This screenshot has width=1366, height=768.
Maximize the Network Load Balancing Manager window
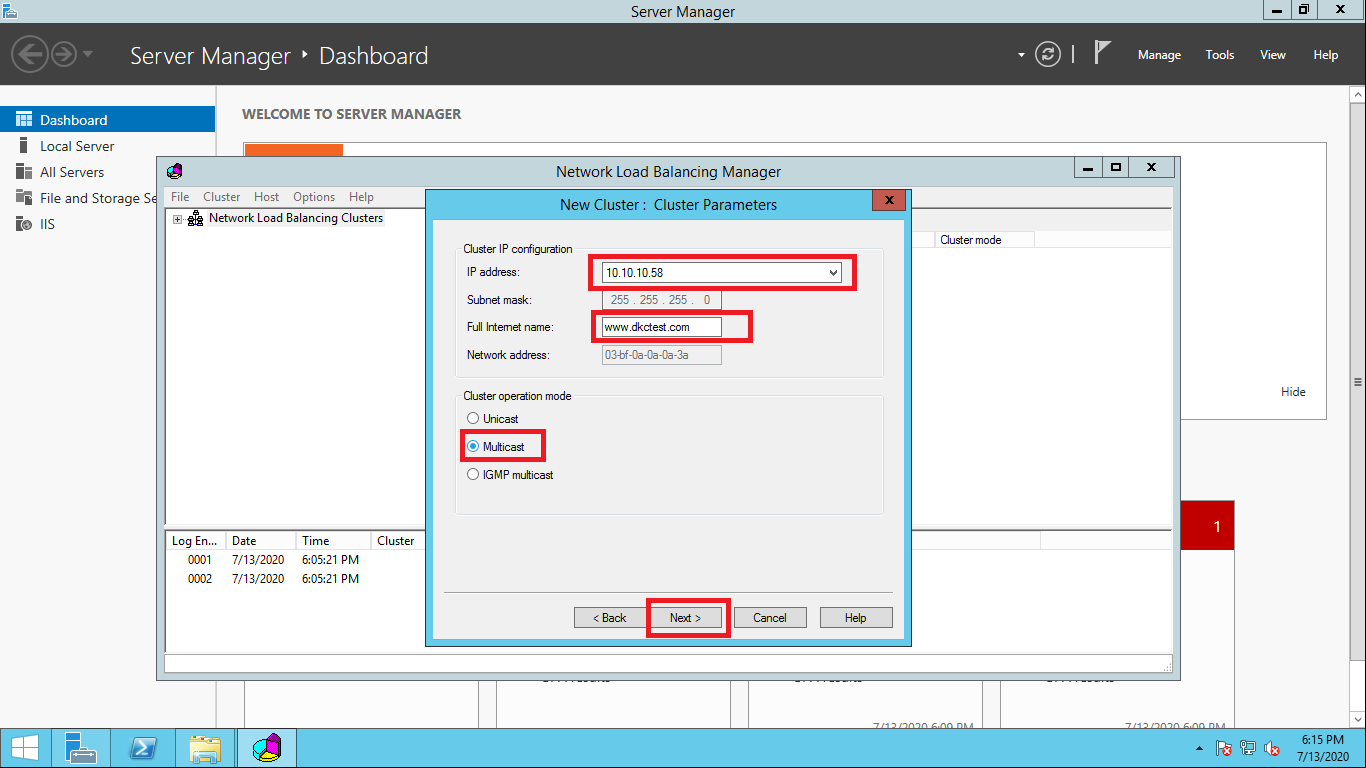tap(1116, 168)
